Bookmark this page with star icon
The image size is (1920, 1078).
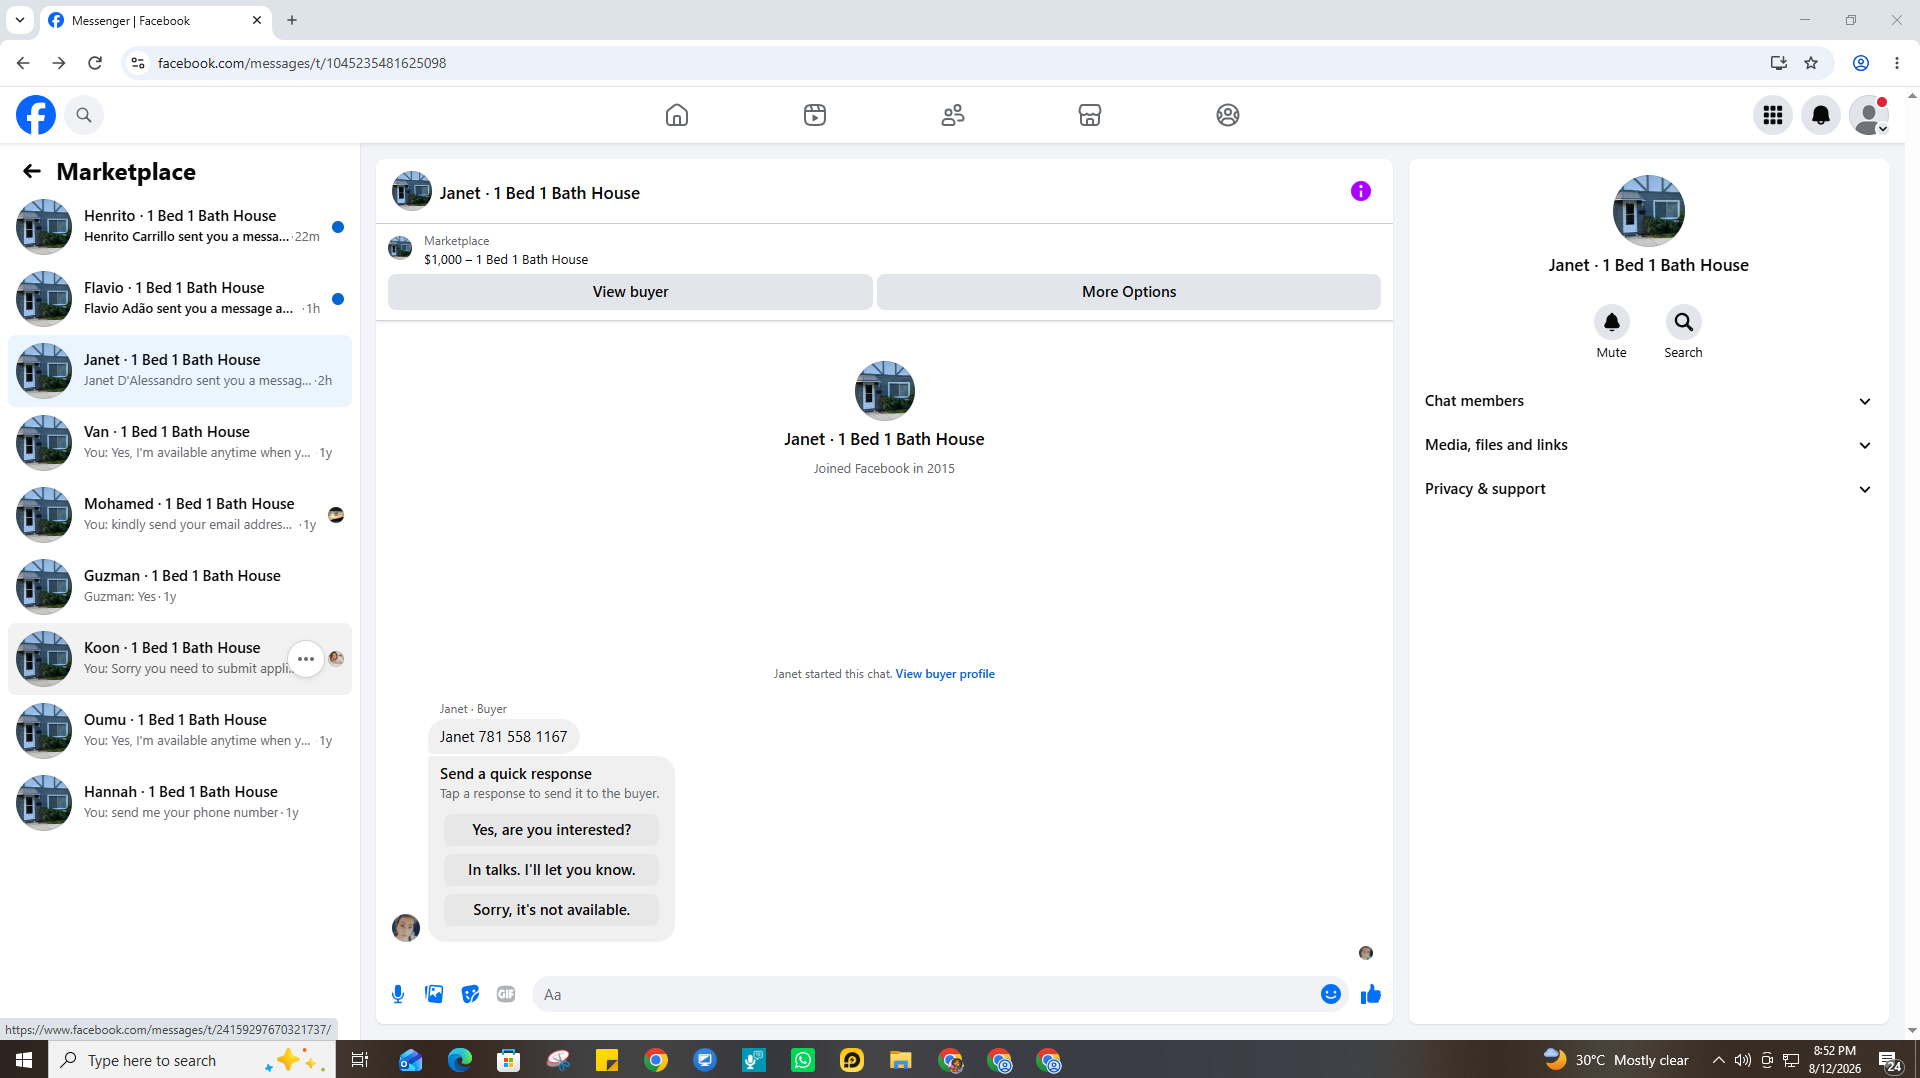(1811, 63)
